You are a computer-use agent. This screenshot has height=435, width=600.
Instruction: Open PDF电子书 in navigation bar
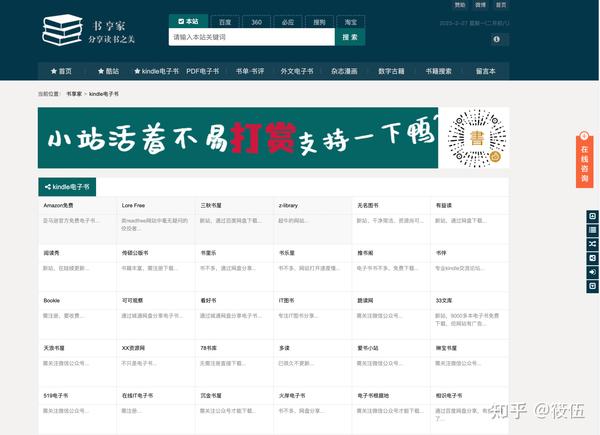pyautogui.click(x=202, y=71)
